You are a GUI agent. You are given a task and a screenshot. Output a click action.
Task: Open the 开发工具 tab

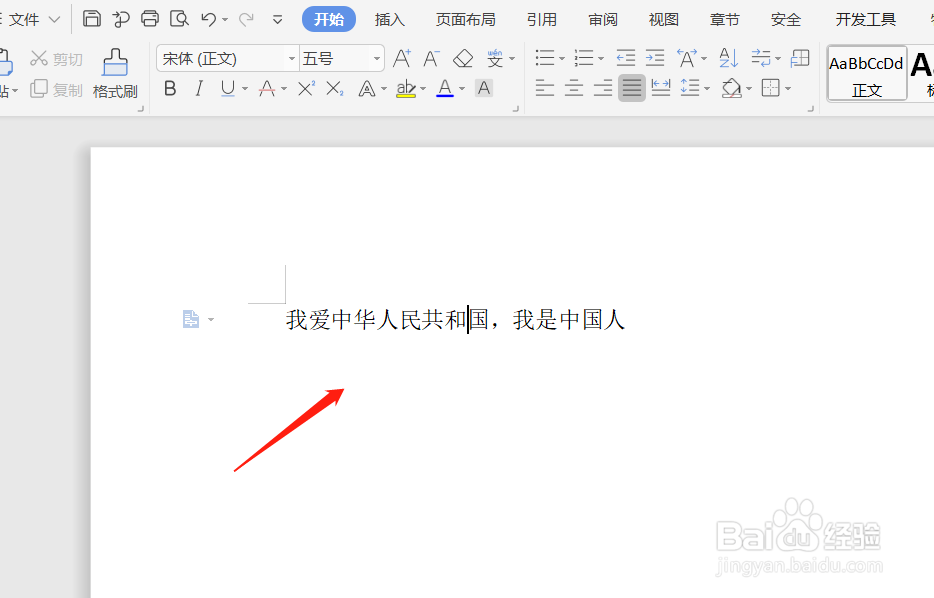click(865, 20)
